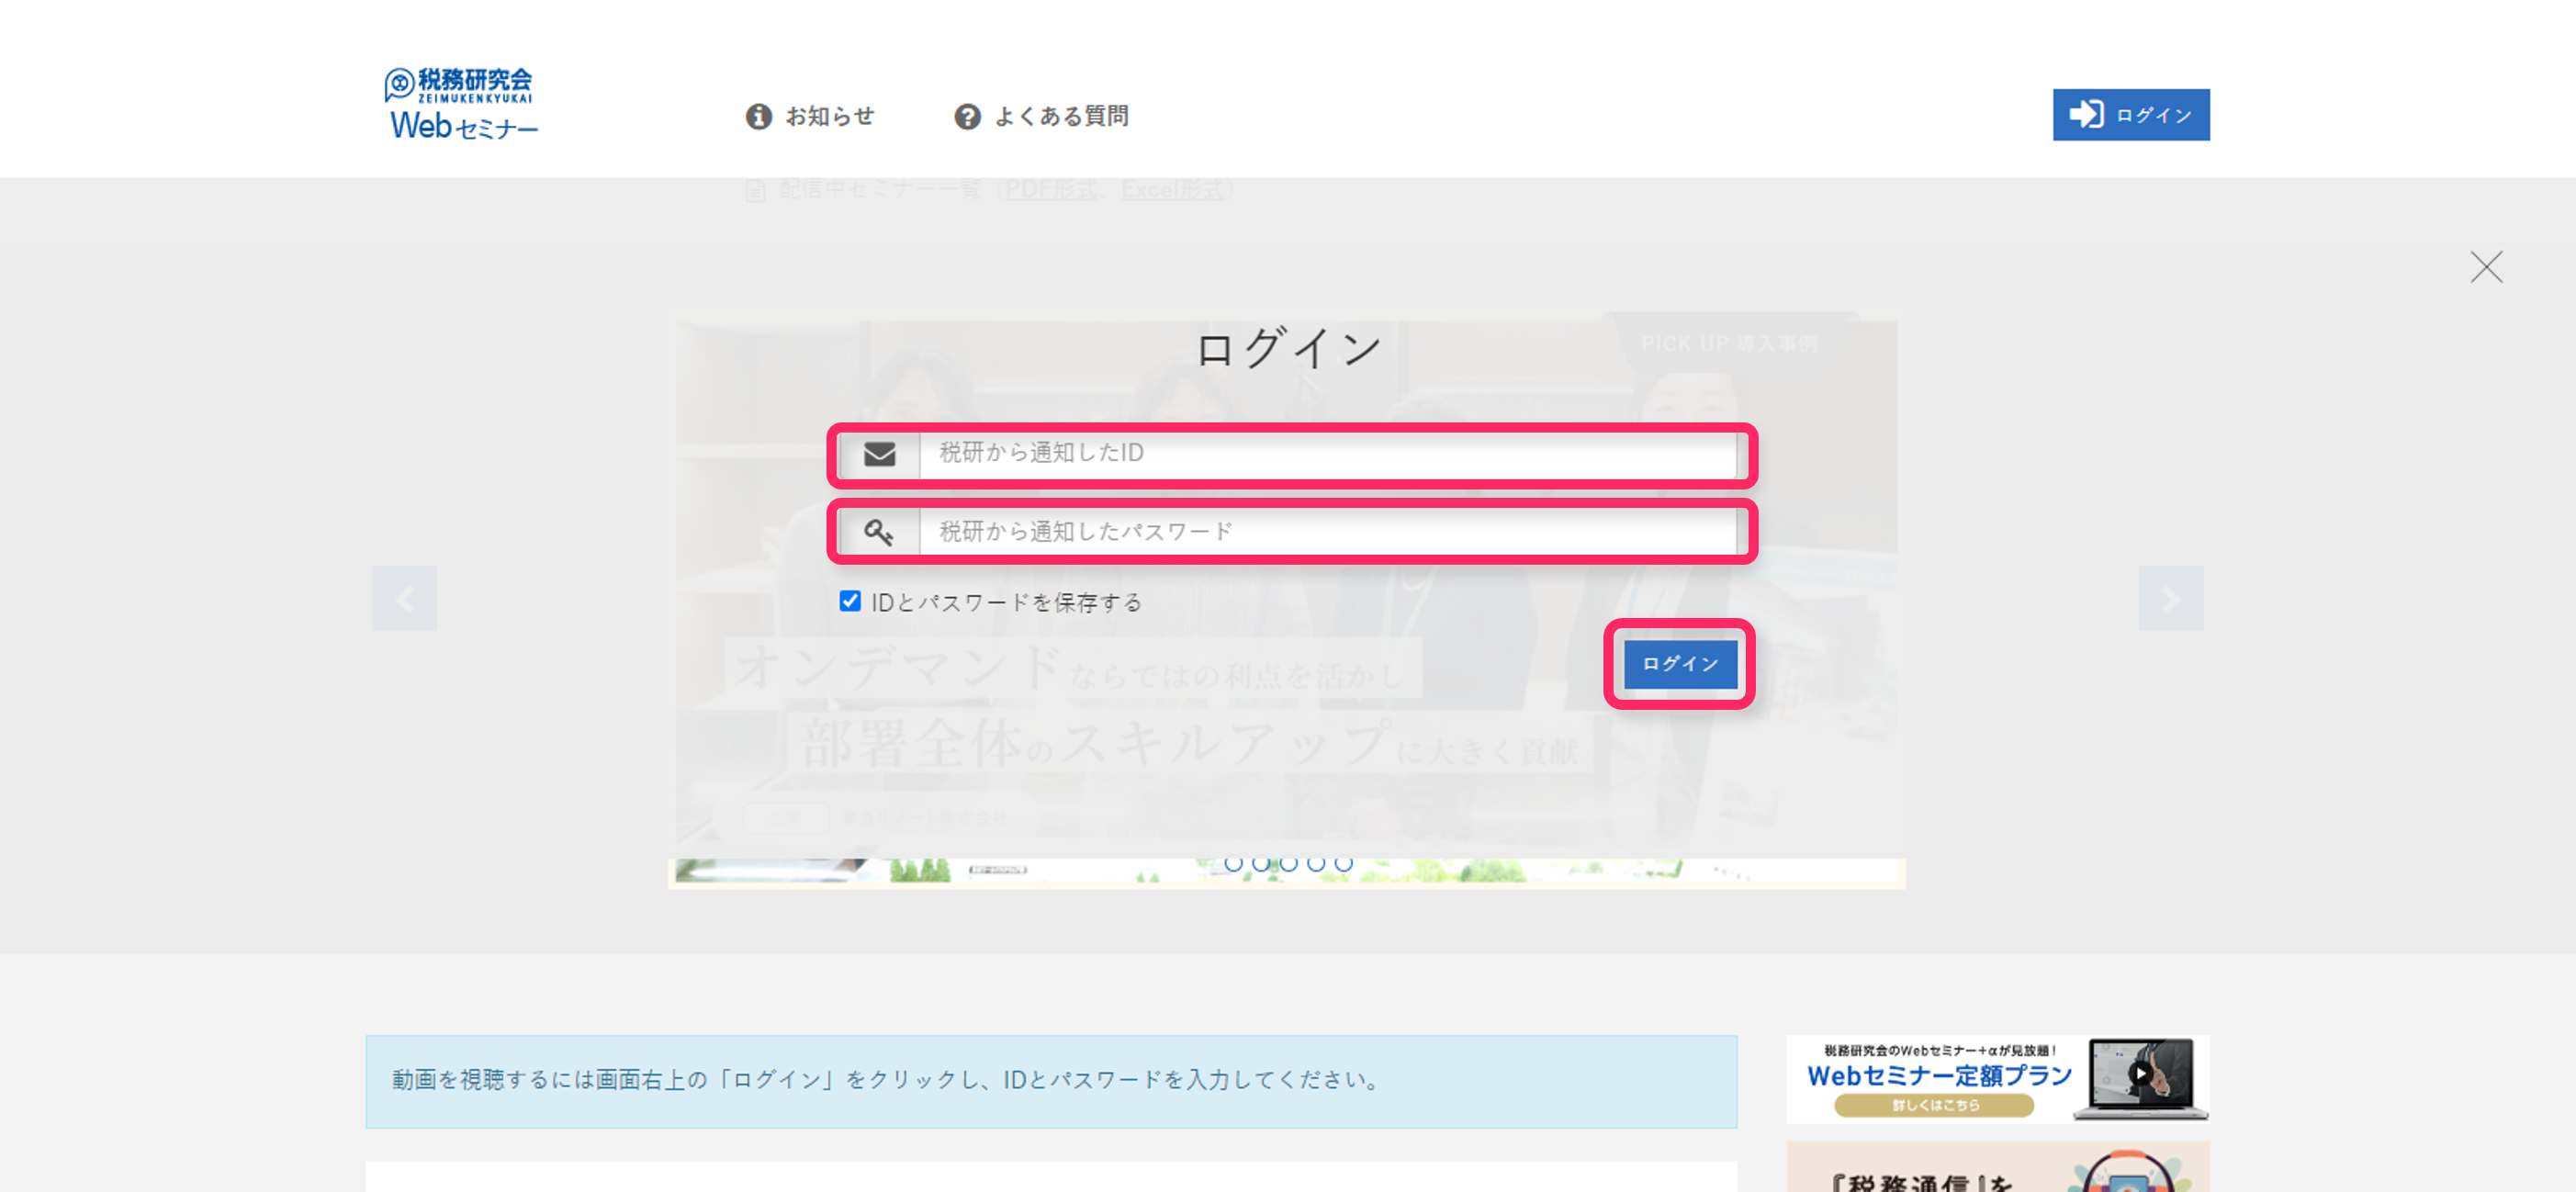Click the 税務研究会 Webセミナー logo
The image size is (2576, 1192).
(461, 104)
